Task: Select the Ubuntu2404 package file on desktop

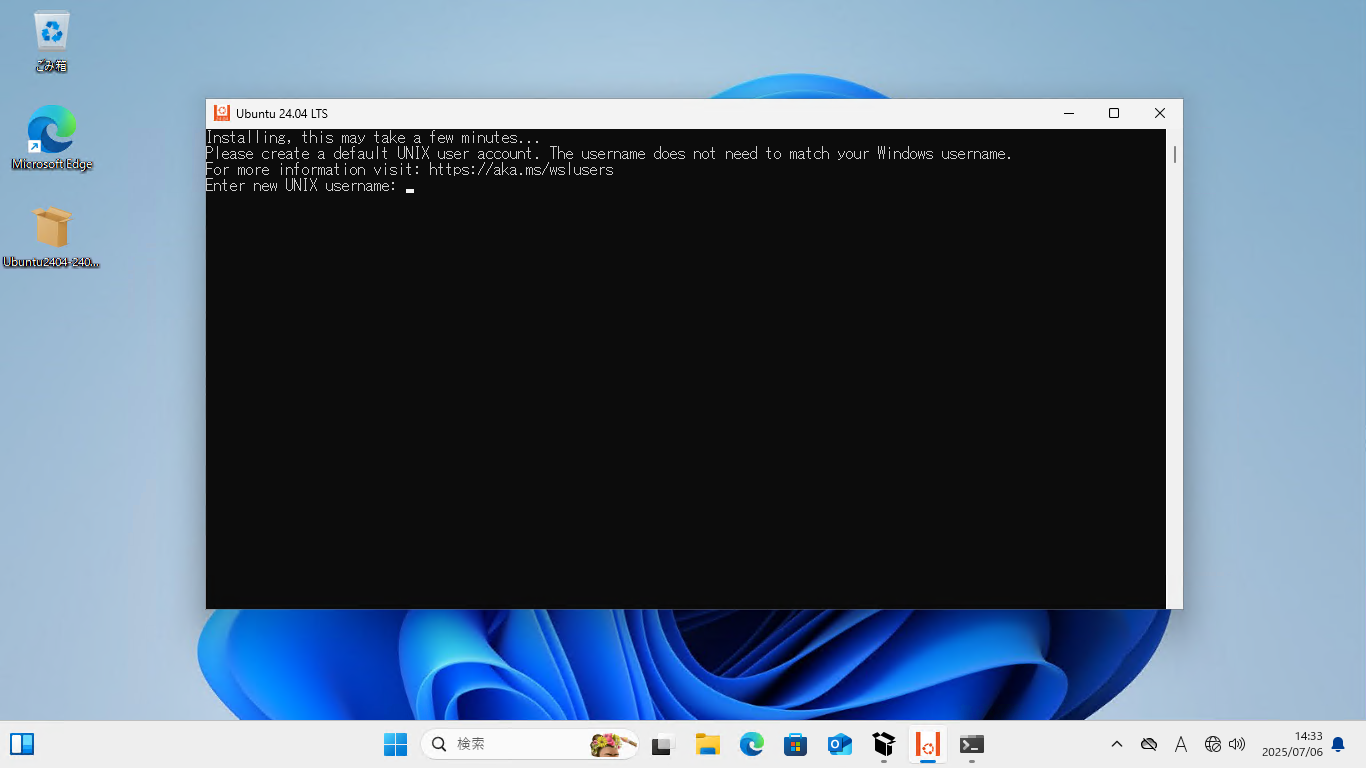Action: (x=51, y=237)
